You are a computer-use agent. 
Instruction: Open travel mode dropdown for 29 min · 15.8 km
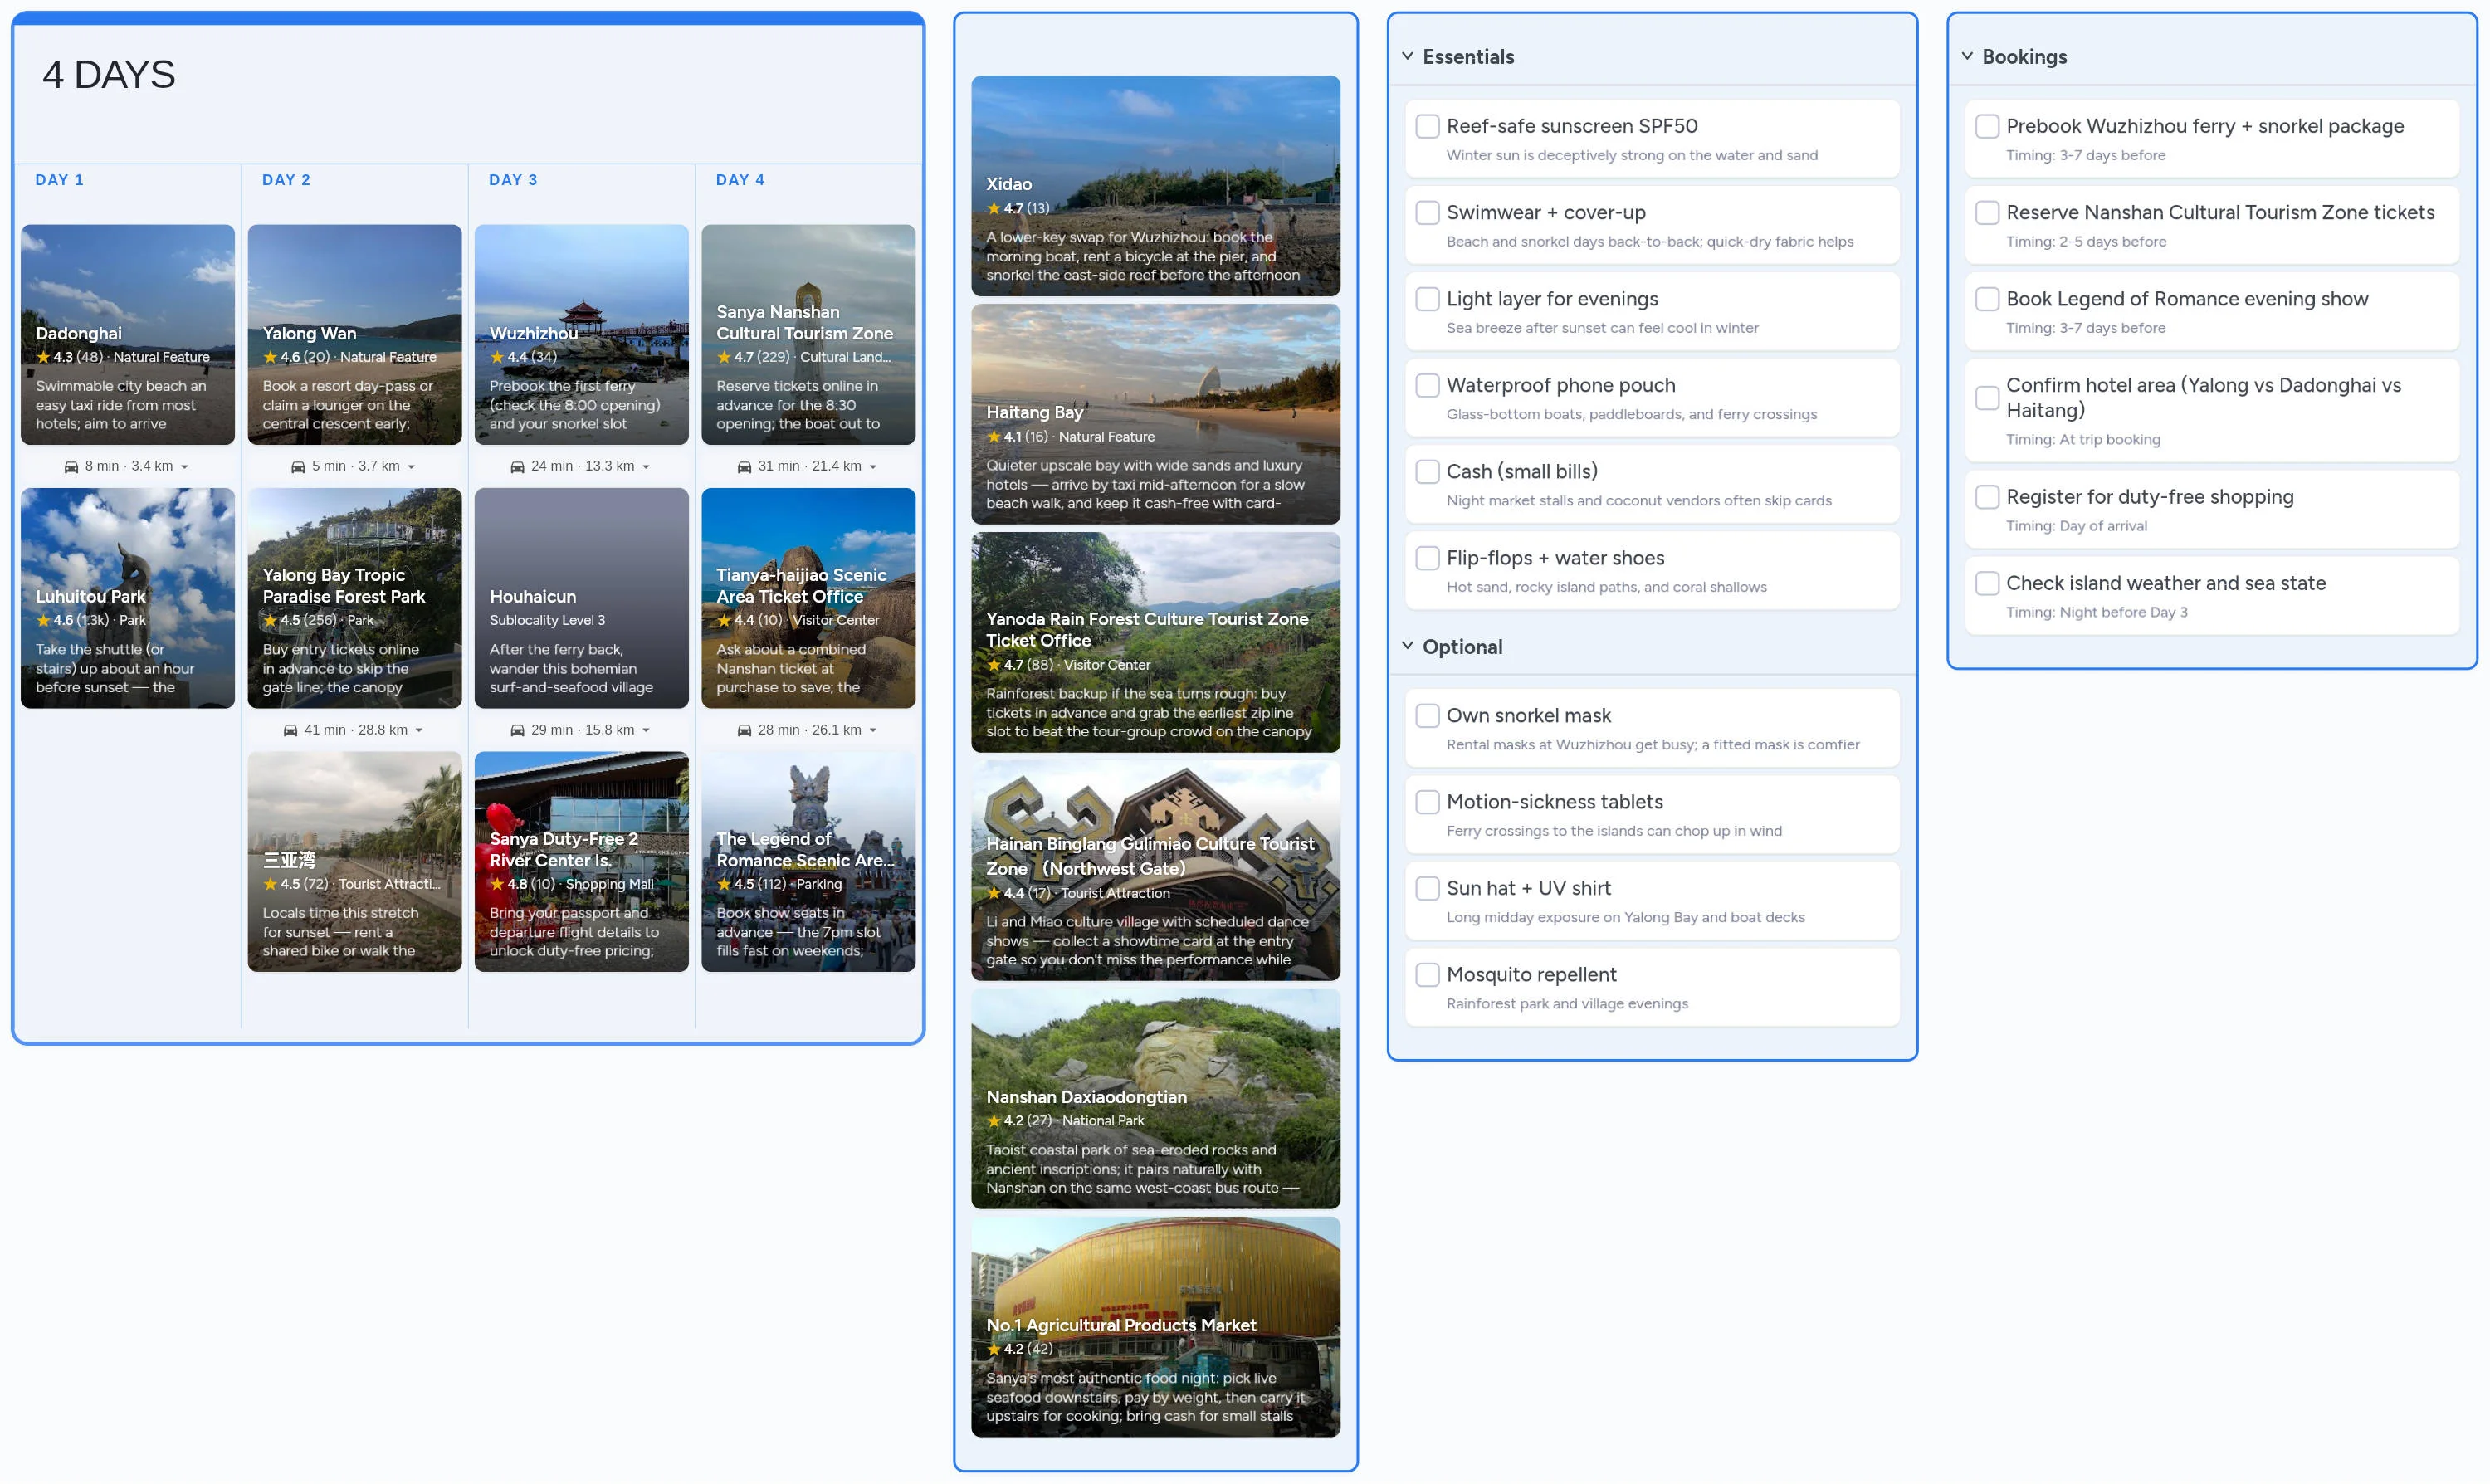[646, 731]
